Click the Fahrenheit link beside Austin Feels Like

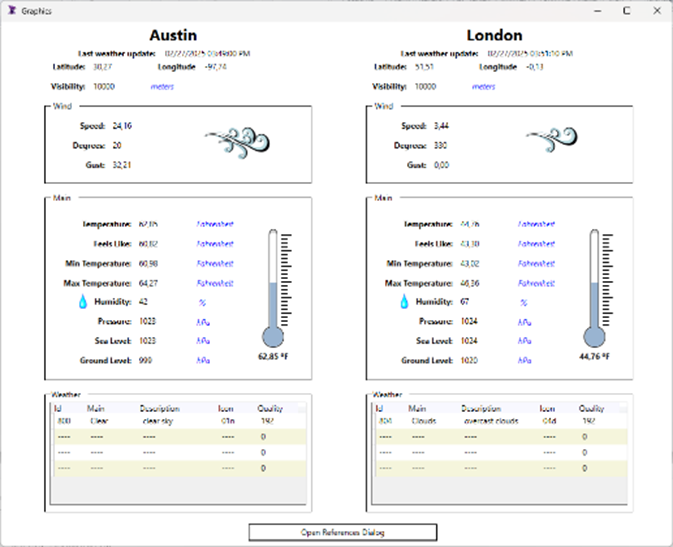[x=214, y=244]
